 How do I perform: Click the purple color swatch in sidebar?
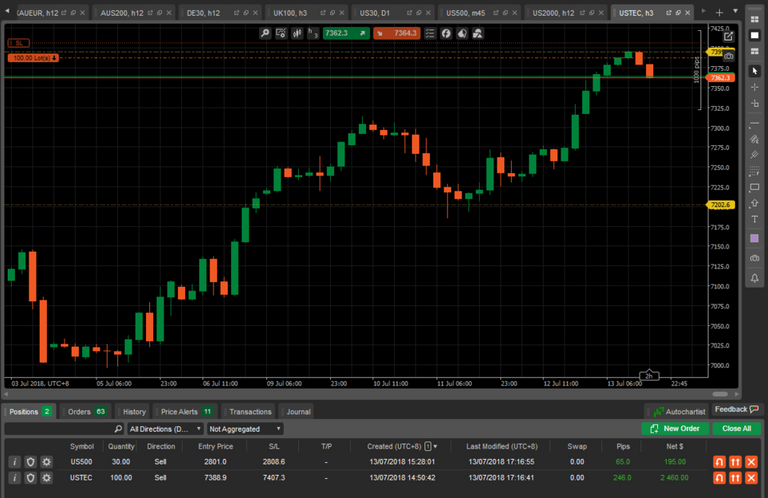pyautogui.click(x=755, y=238)
